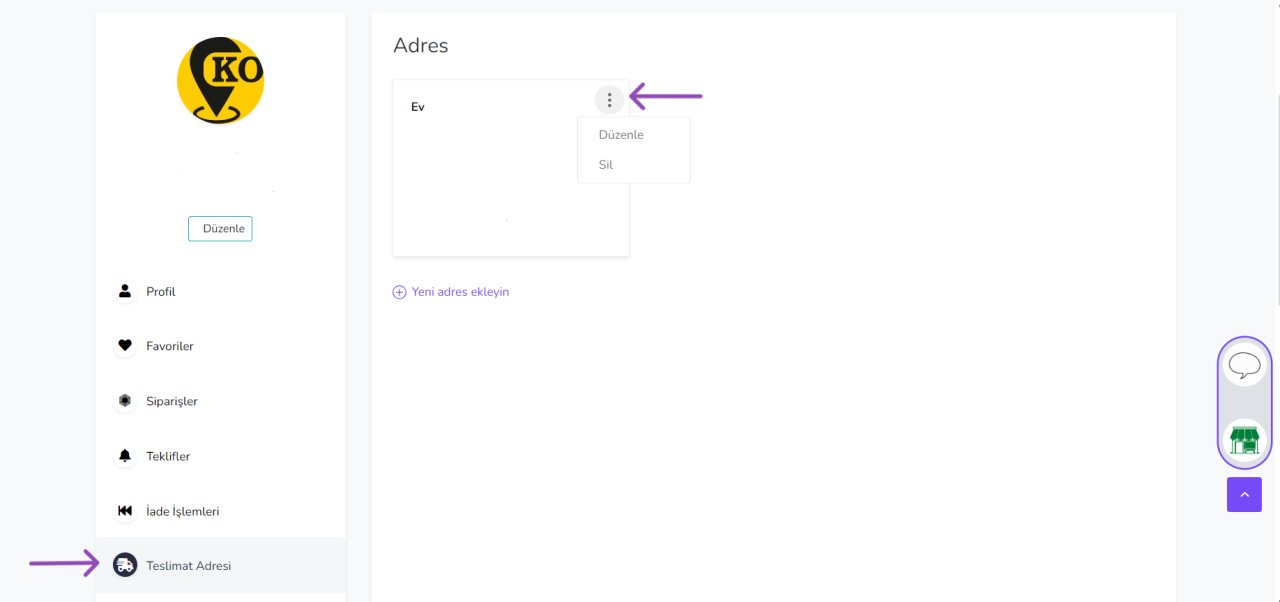Click the purple scroll-to-top arrow button
The height and width of the screenshot is (602, 1280).
(1244, 494)
